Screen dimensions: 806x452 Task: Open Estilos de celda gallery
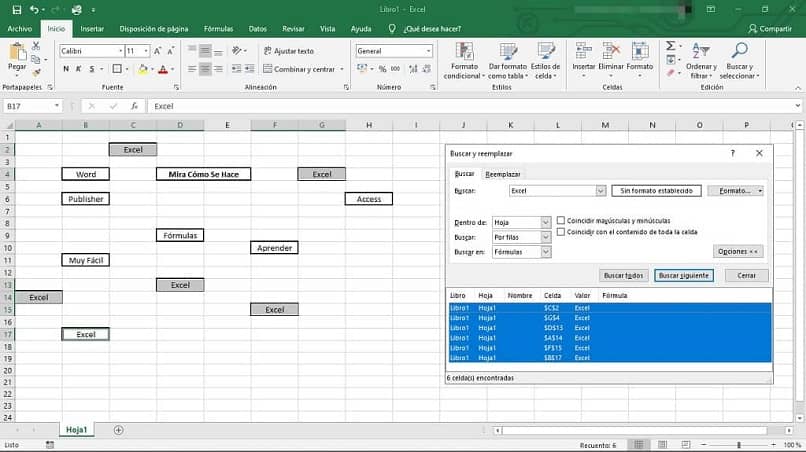click(545, 61)
